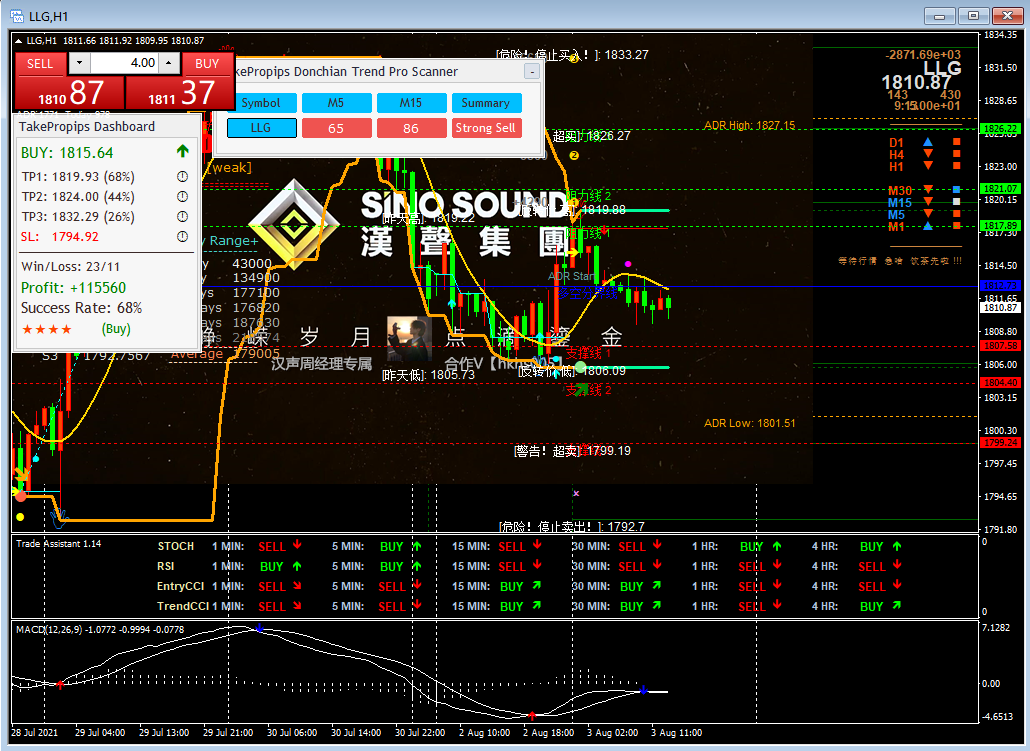Click the LLG,H1 window title icon
This screenshot has width=1030, height=751.
pos(17,16)
